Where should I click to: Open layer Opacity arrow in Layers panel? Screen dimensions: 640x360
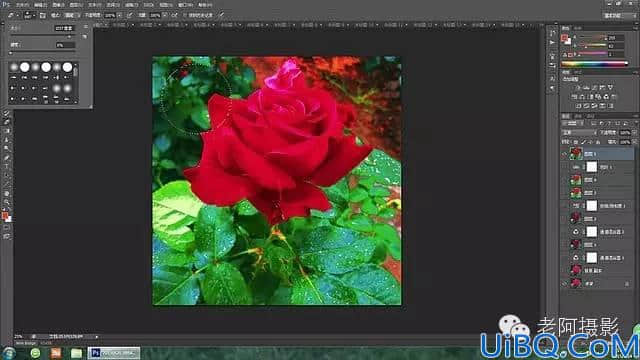(x=634, y=133)
